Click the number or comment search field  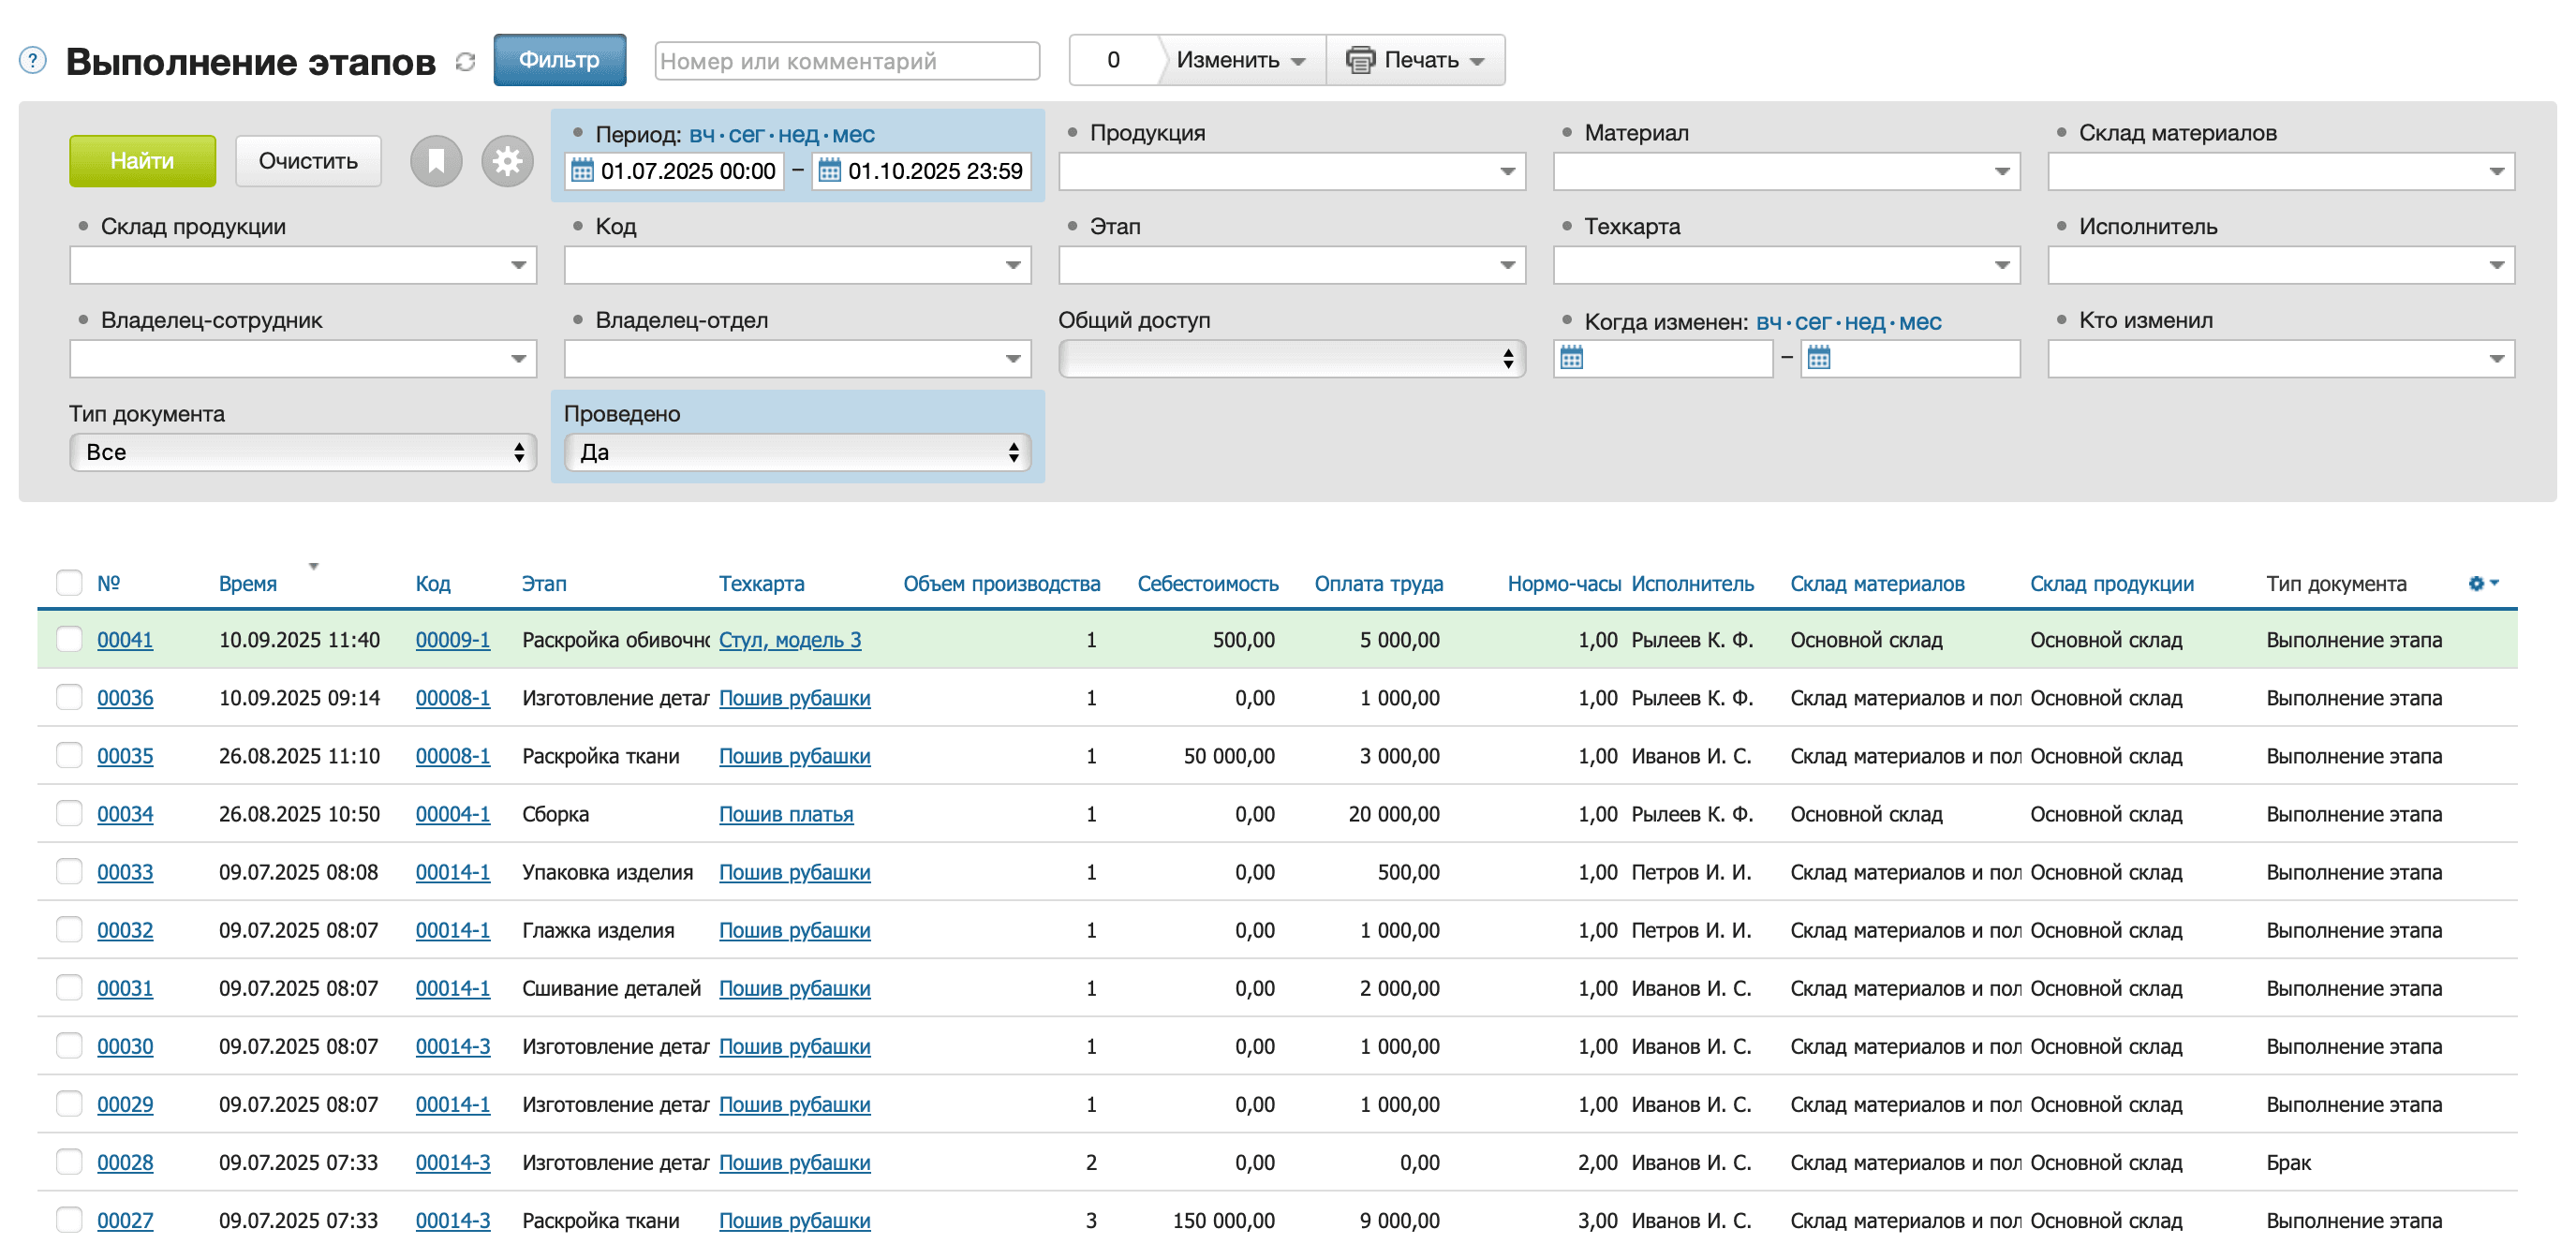[x=846, y=61]
